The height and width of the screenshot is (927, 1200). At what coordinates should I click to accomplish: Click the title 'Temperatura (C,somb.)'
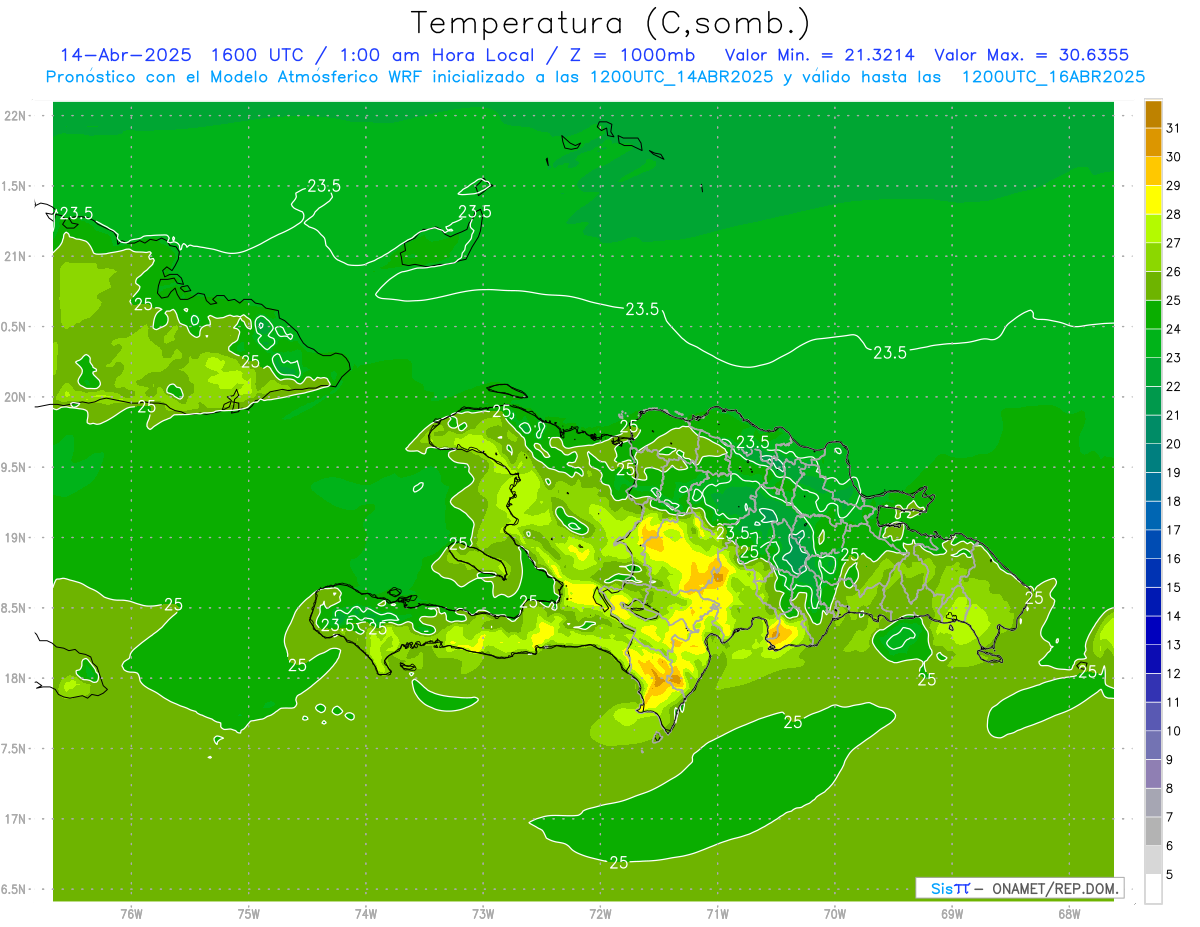point(610,23)
